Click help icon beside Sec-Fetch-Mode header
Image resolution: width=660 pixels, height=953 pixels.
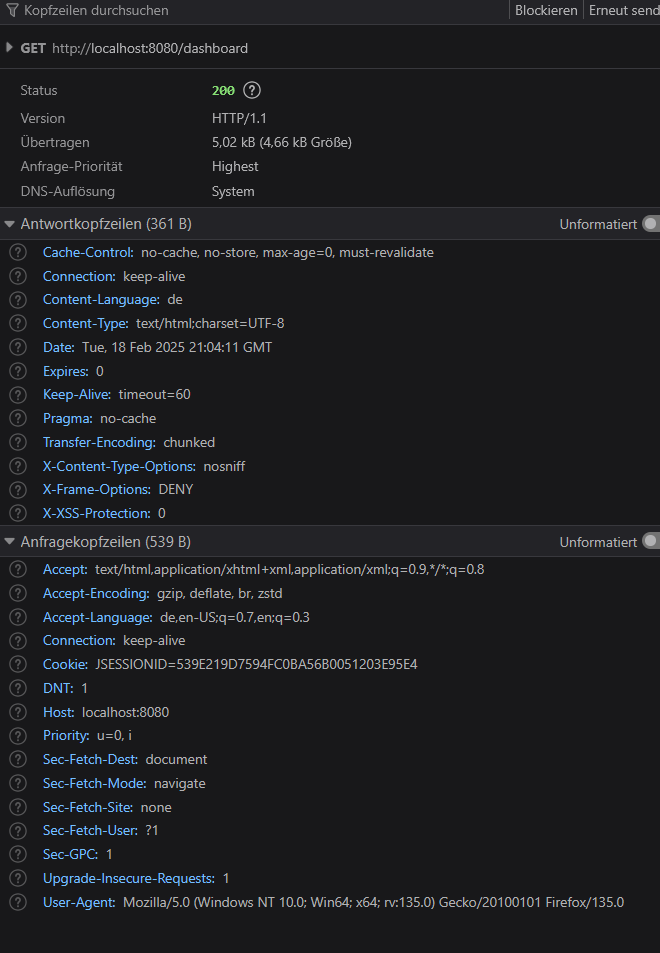pos(18,783)
